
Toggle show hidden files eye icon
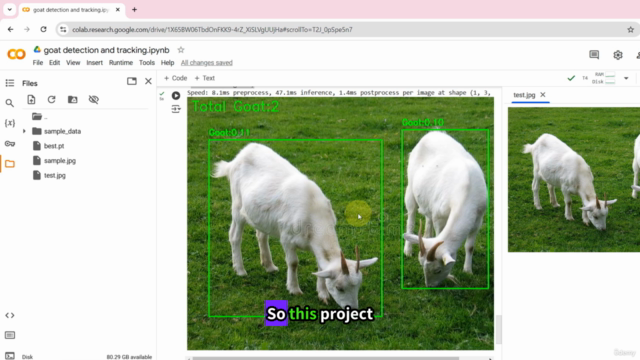click(x=94, y=100)
